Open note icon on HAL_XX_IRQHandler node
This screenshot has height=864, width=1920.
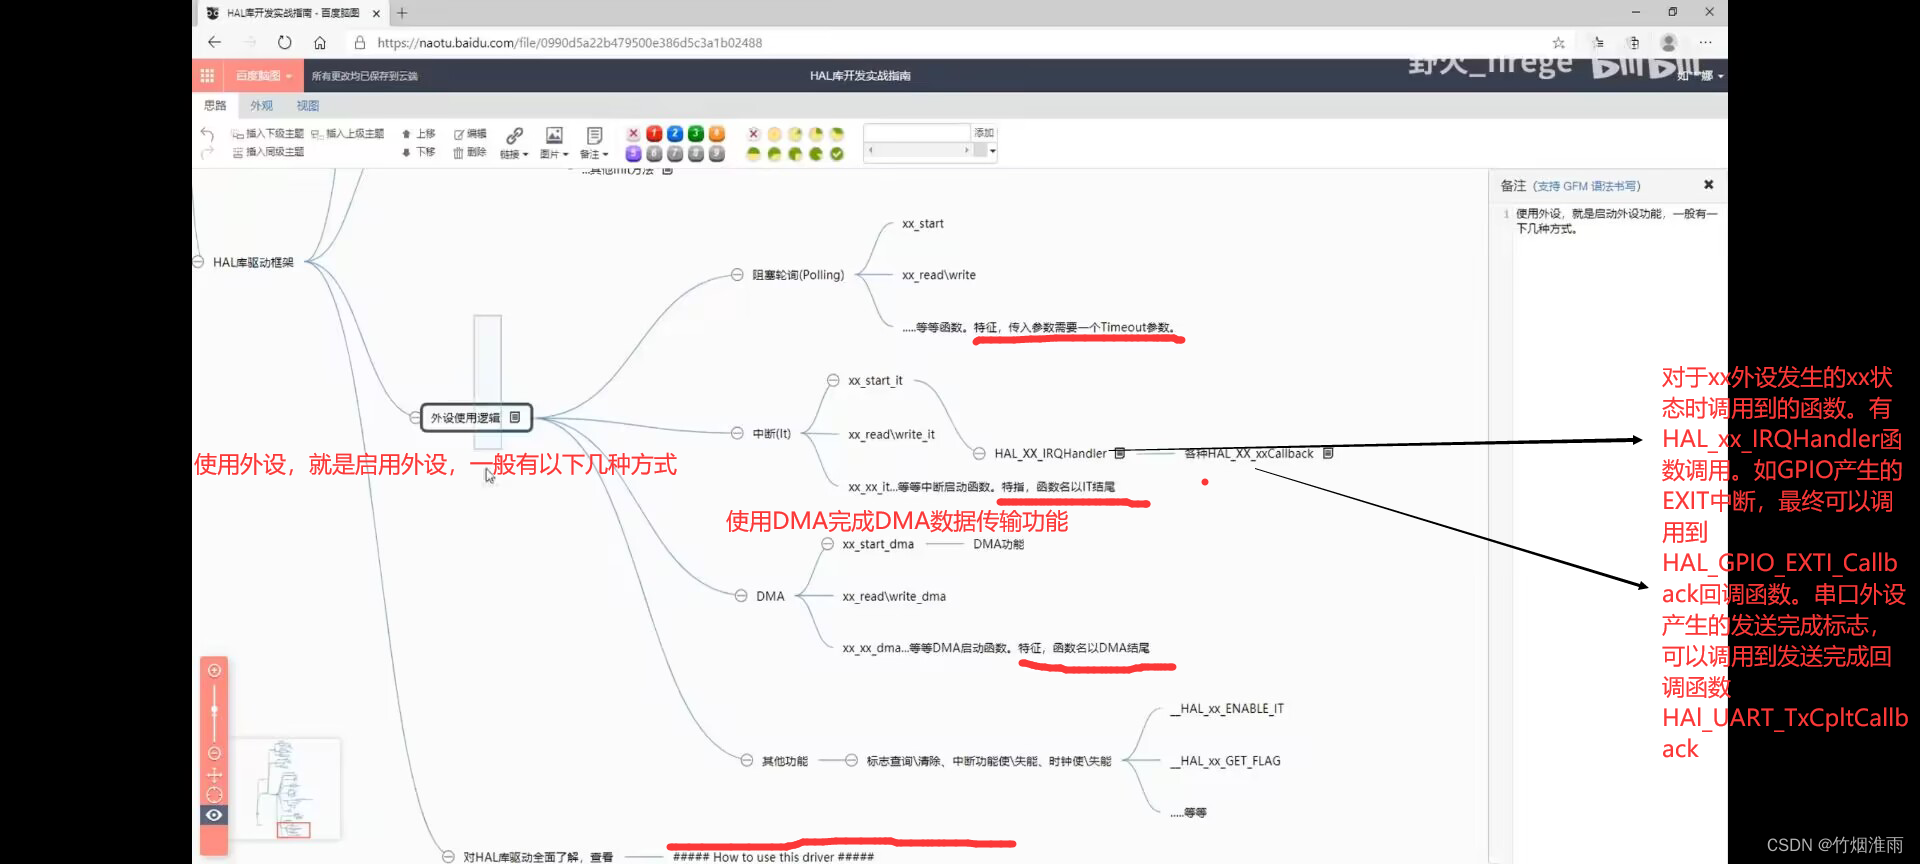(1120, 453)
